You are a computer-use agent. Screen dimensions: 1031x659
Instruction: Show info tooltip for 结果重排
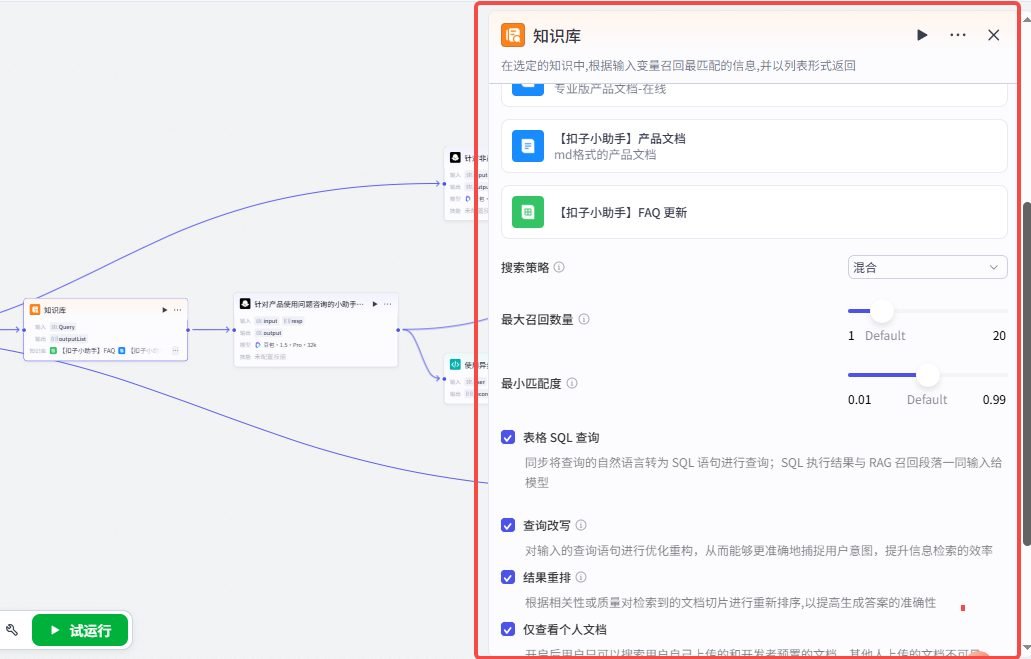tap(581, 577)
